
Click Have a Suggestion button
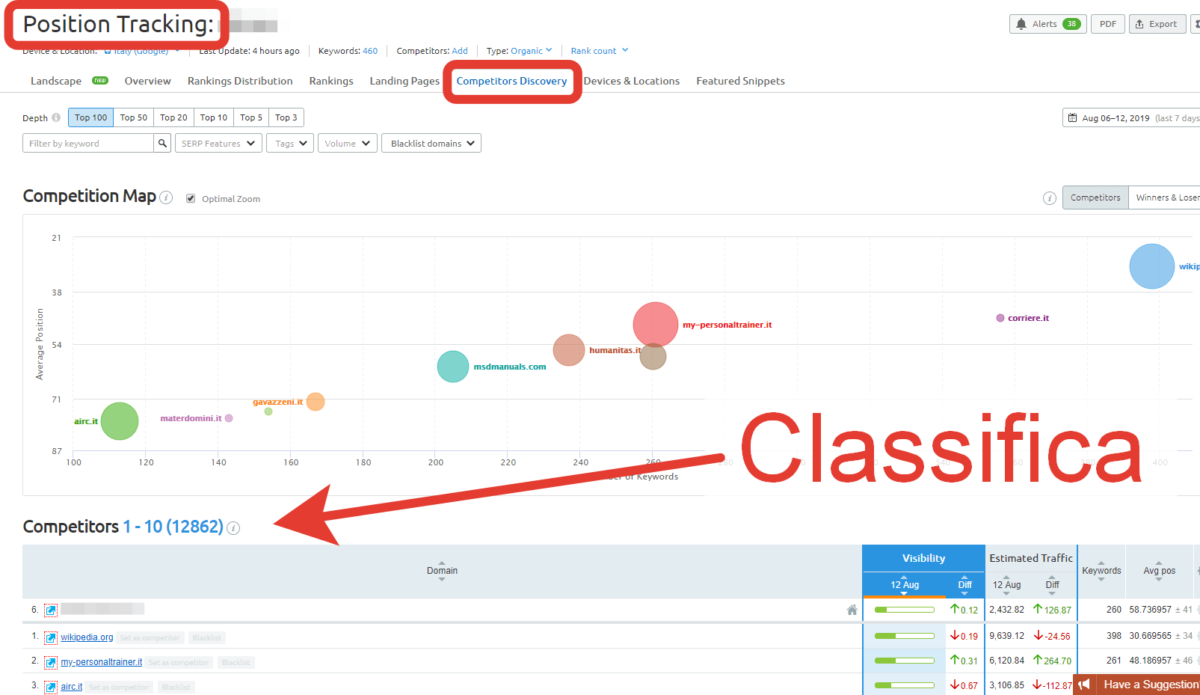click(1136, 685)
